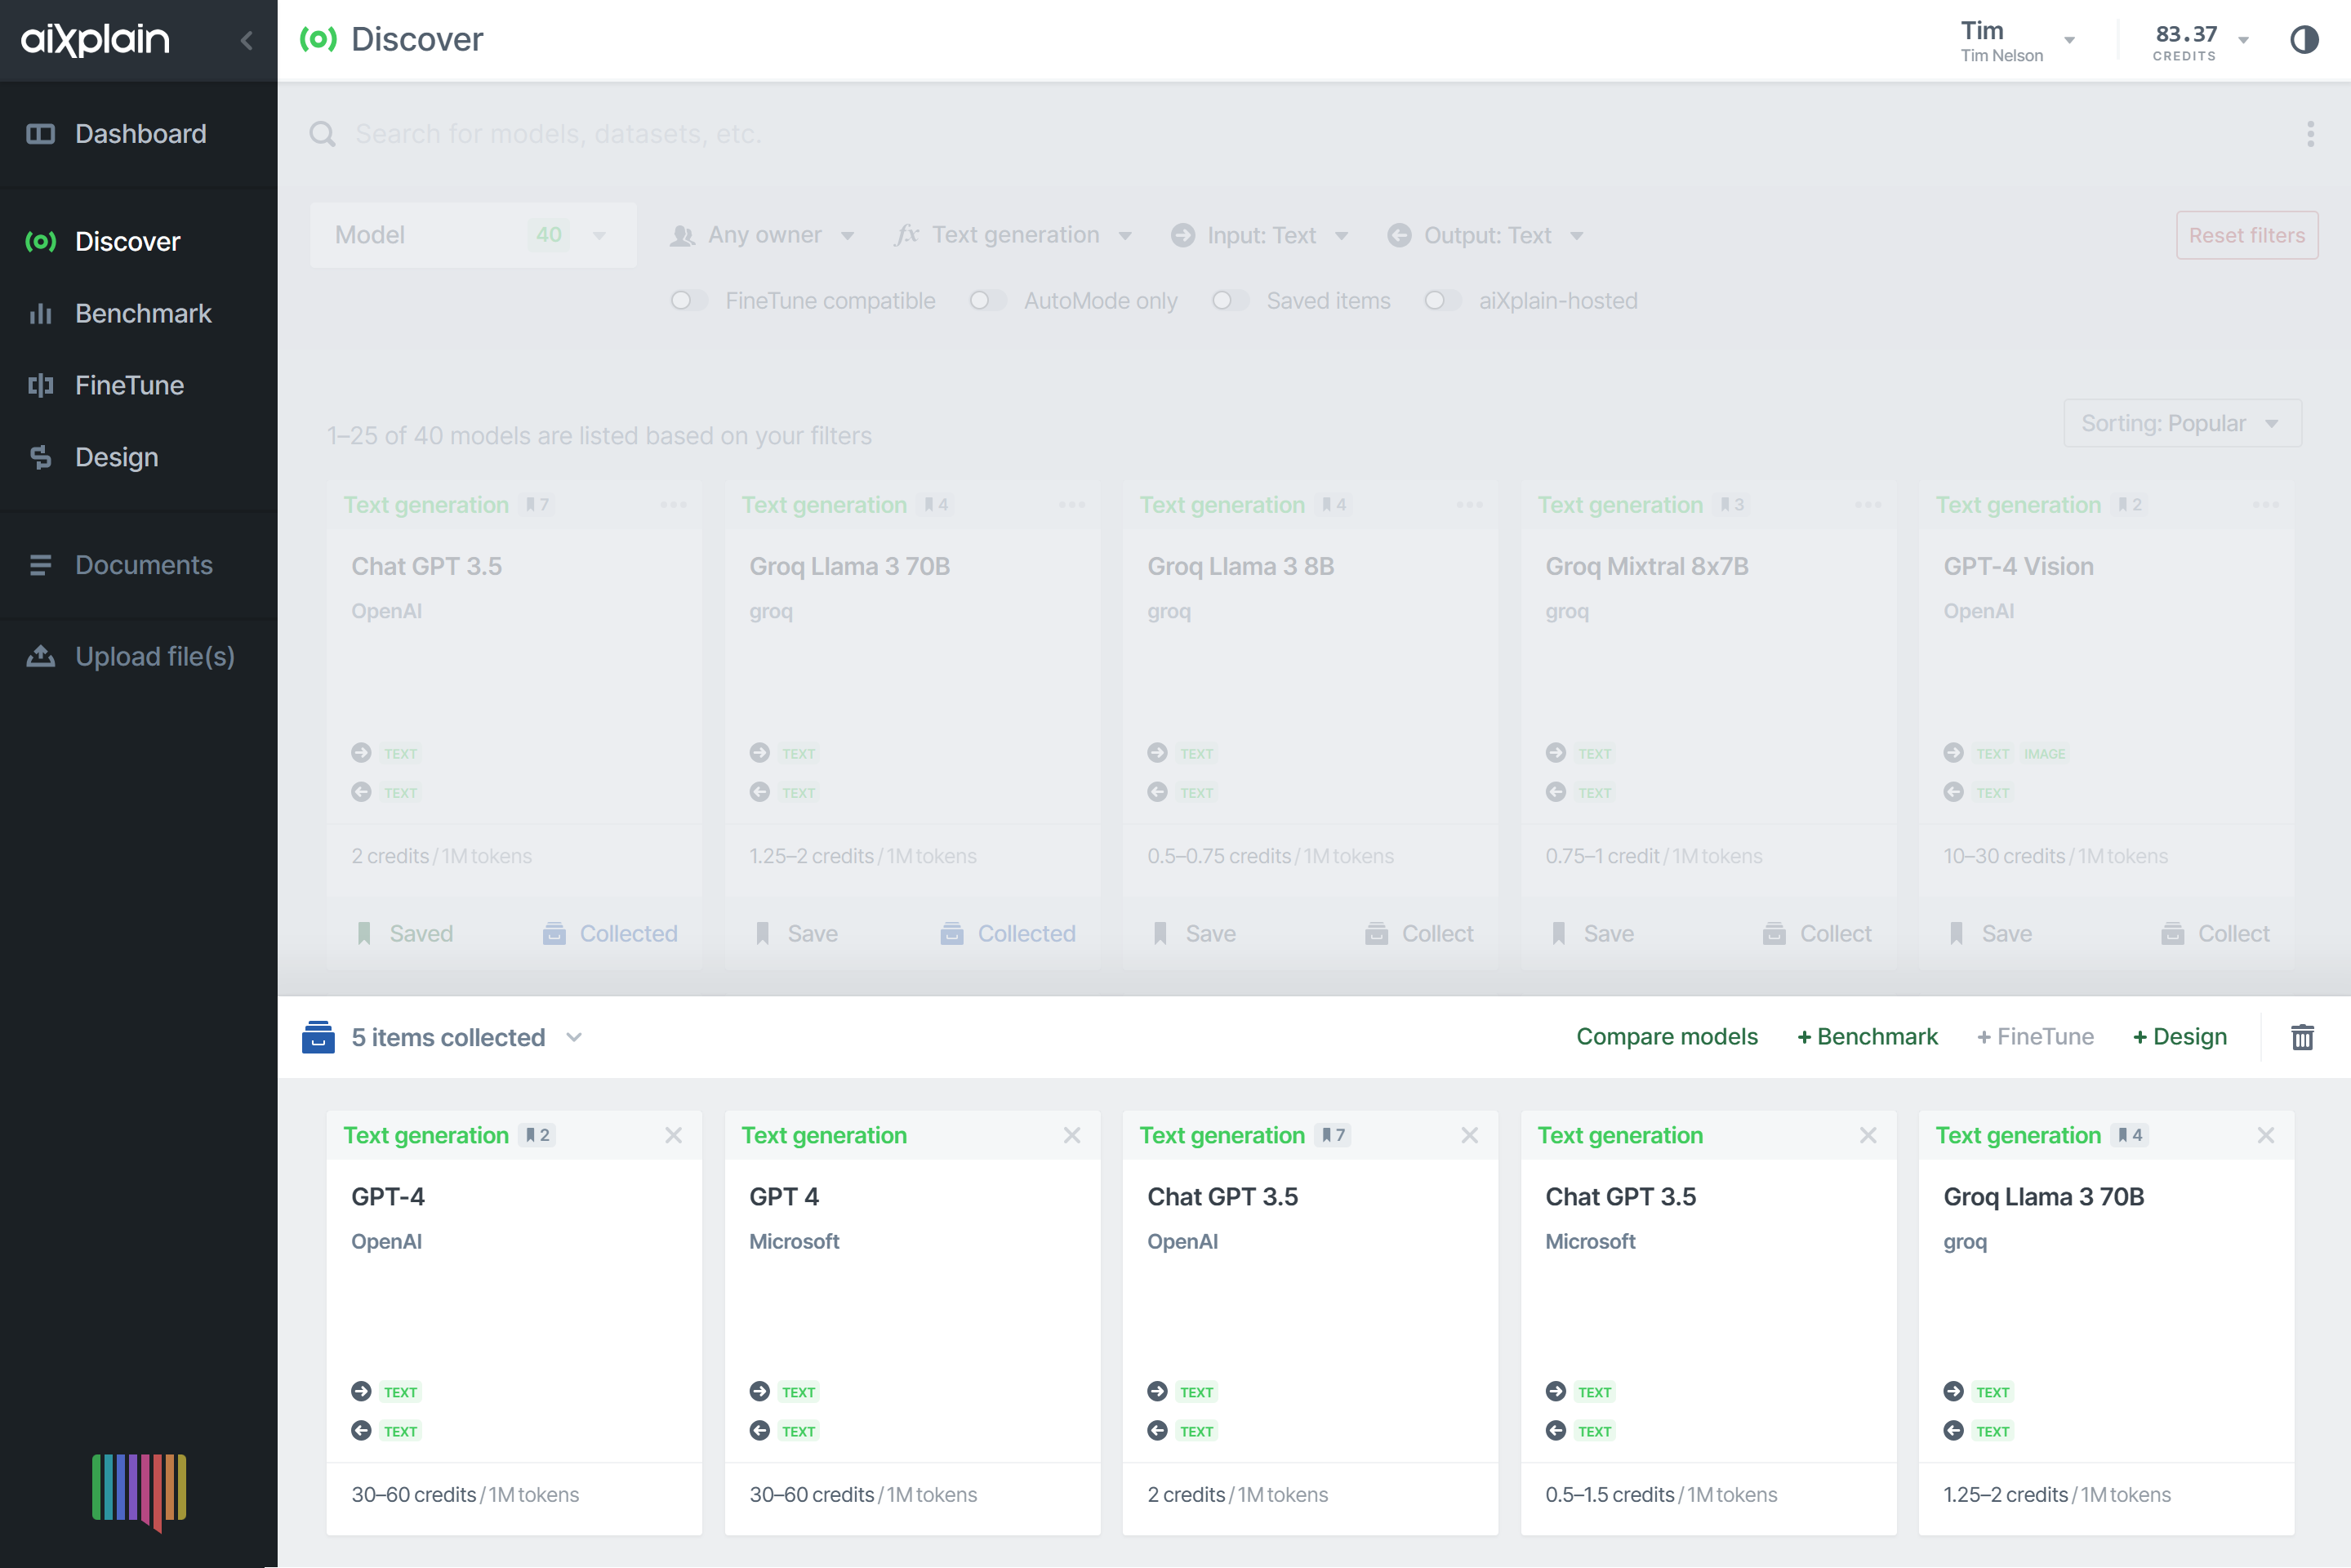Collapse the sidebar with the chevron arrow

(x=246, y=40)
